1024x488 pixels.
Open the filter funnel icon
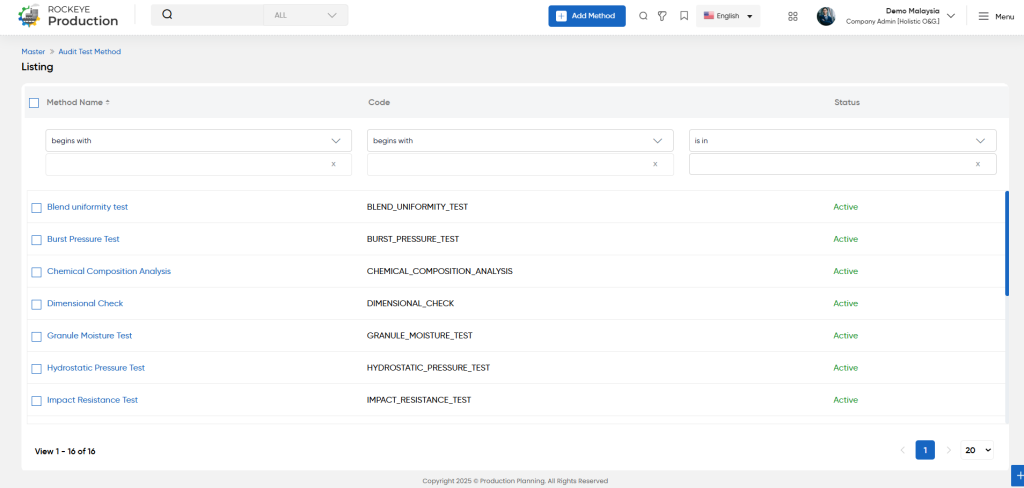662,16
